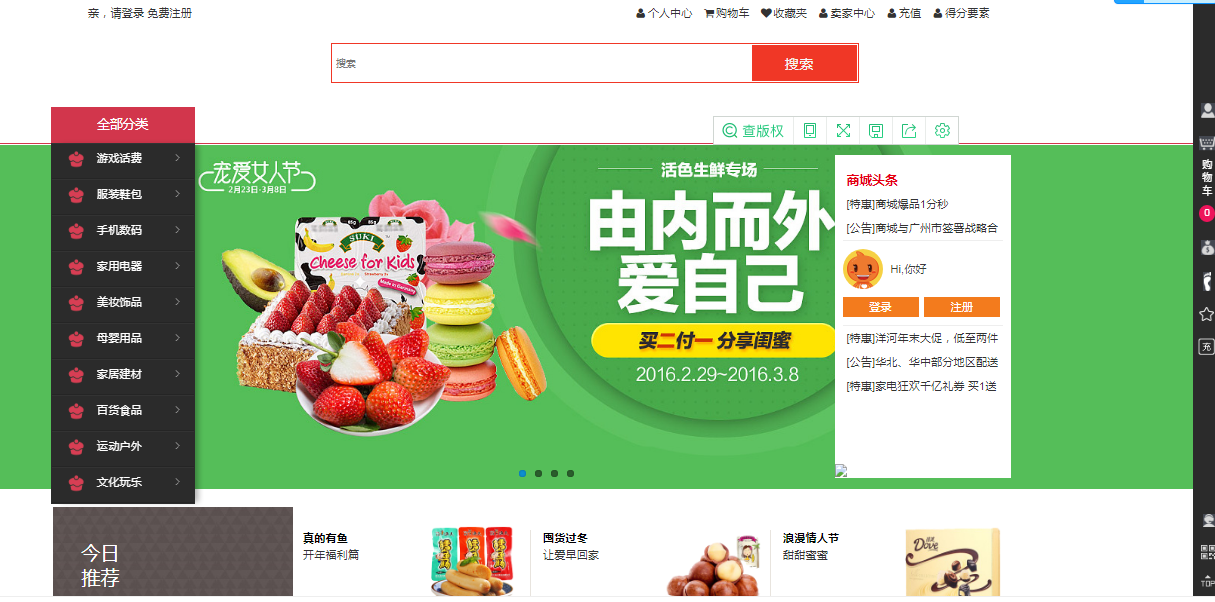Image resolution: width=1215 pixels, height=602 pixels.
Task: Expand the 手机数码 category chevron
Action: pos(177,230)
